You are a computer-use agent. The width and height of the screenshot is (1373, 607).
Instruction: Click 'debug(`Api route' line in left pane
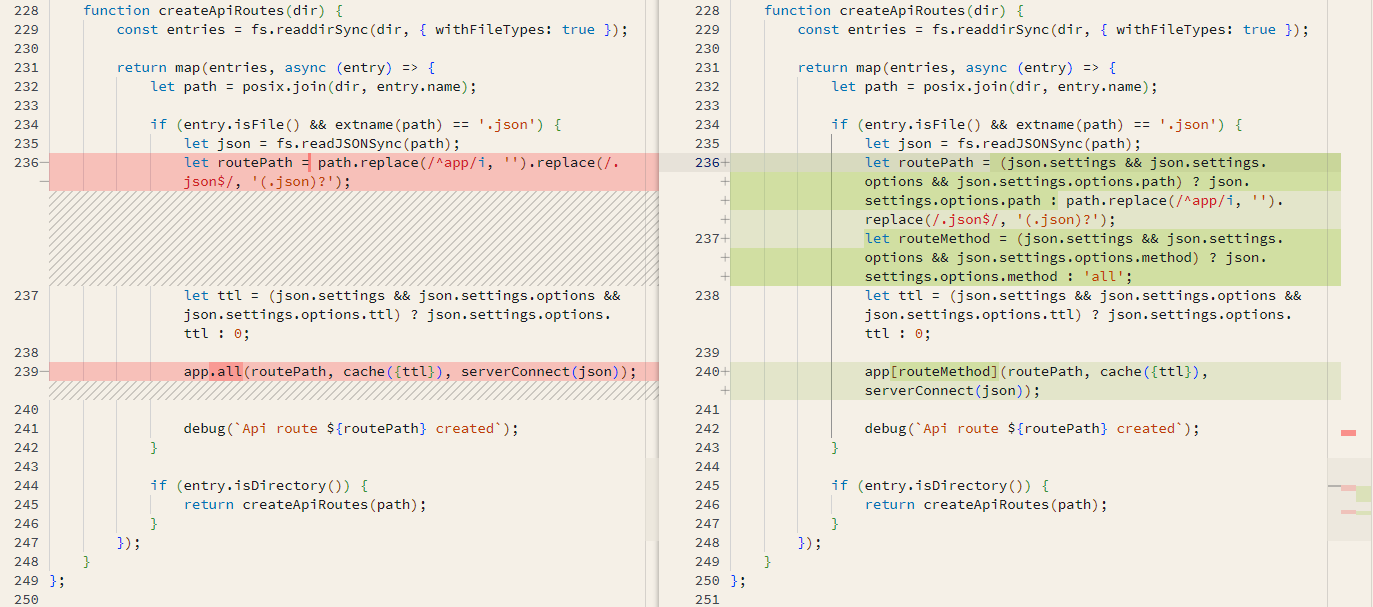(x=351, y=428)
